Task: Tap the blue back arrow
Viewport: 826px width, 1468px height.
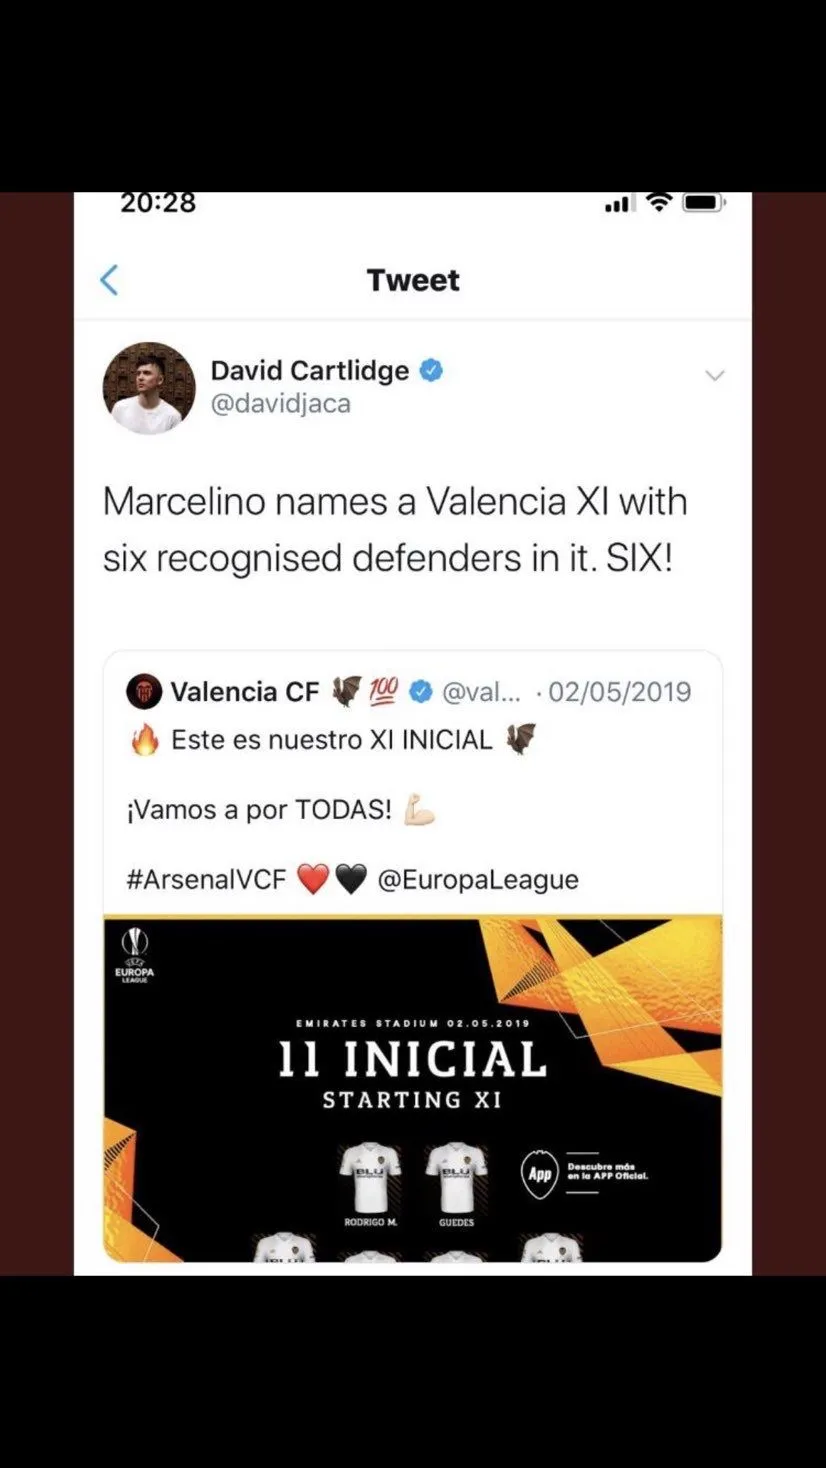Action: (109, 280)
